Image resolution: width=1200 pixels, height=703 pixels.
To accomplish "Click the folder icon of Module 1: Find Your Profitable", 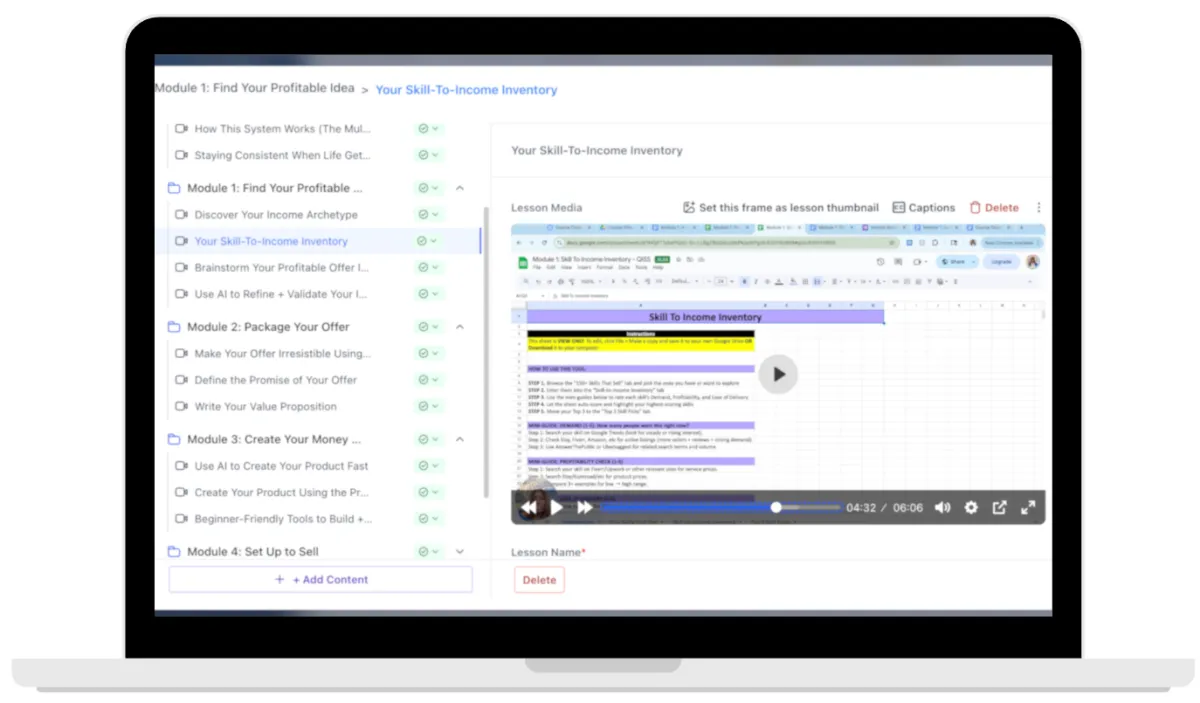I will (x=174, y=188).
